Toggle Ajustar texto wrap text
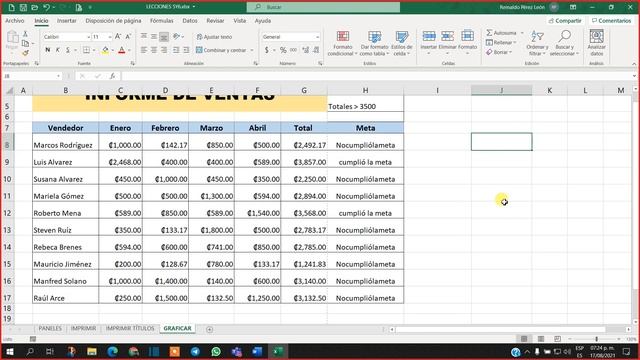The height and width of the screenshot is (360, 640). (214, 37)
